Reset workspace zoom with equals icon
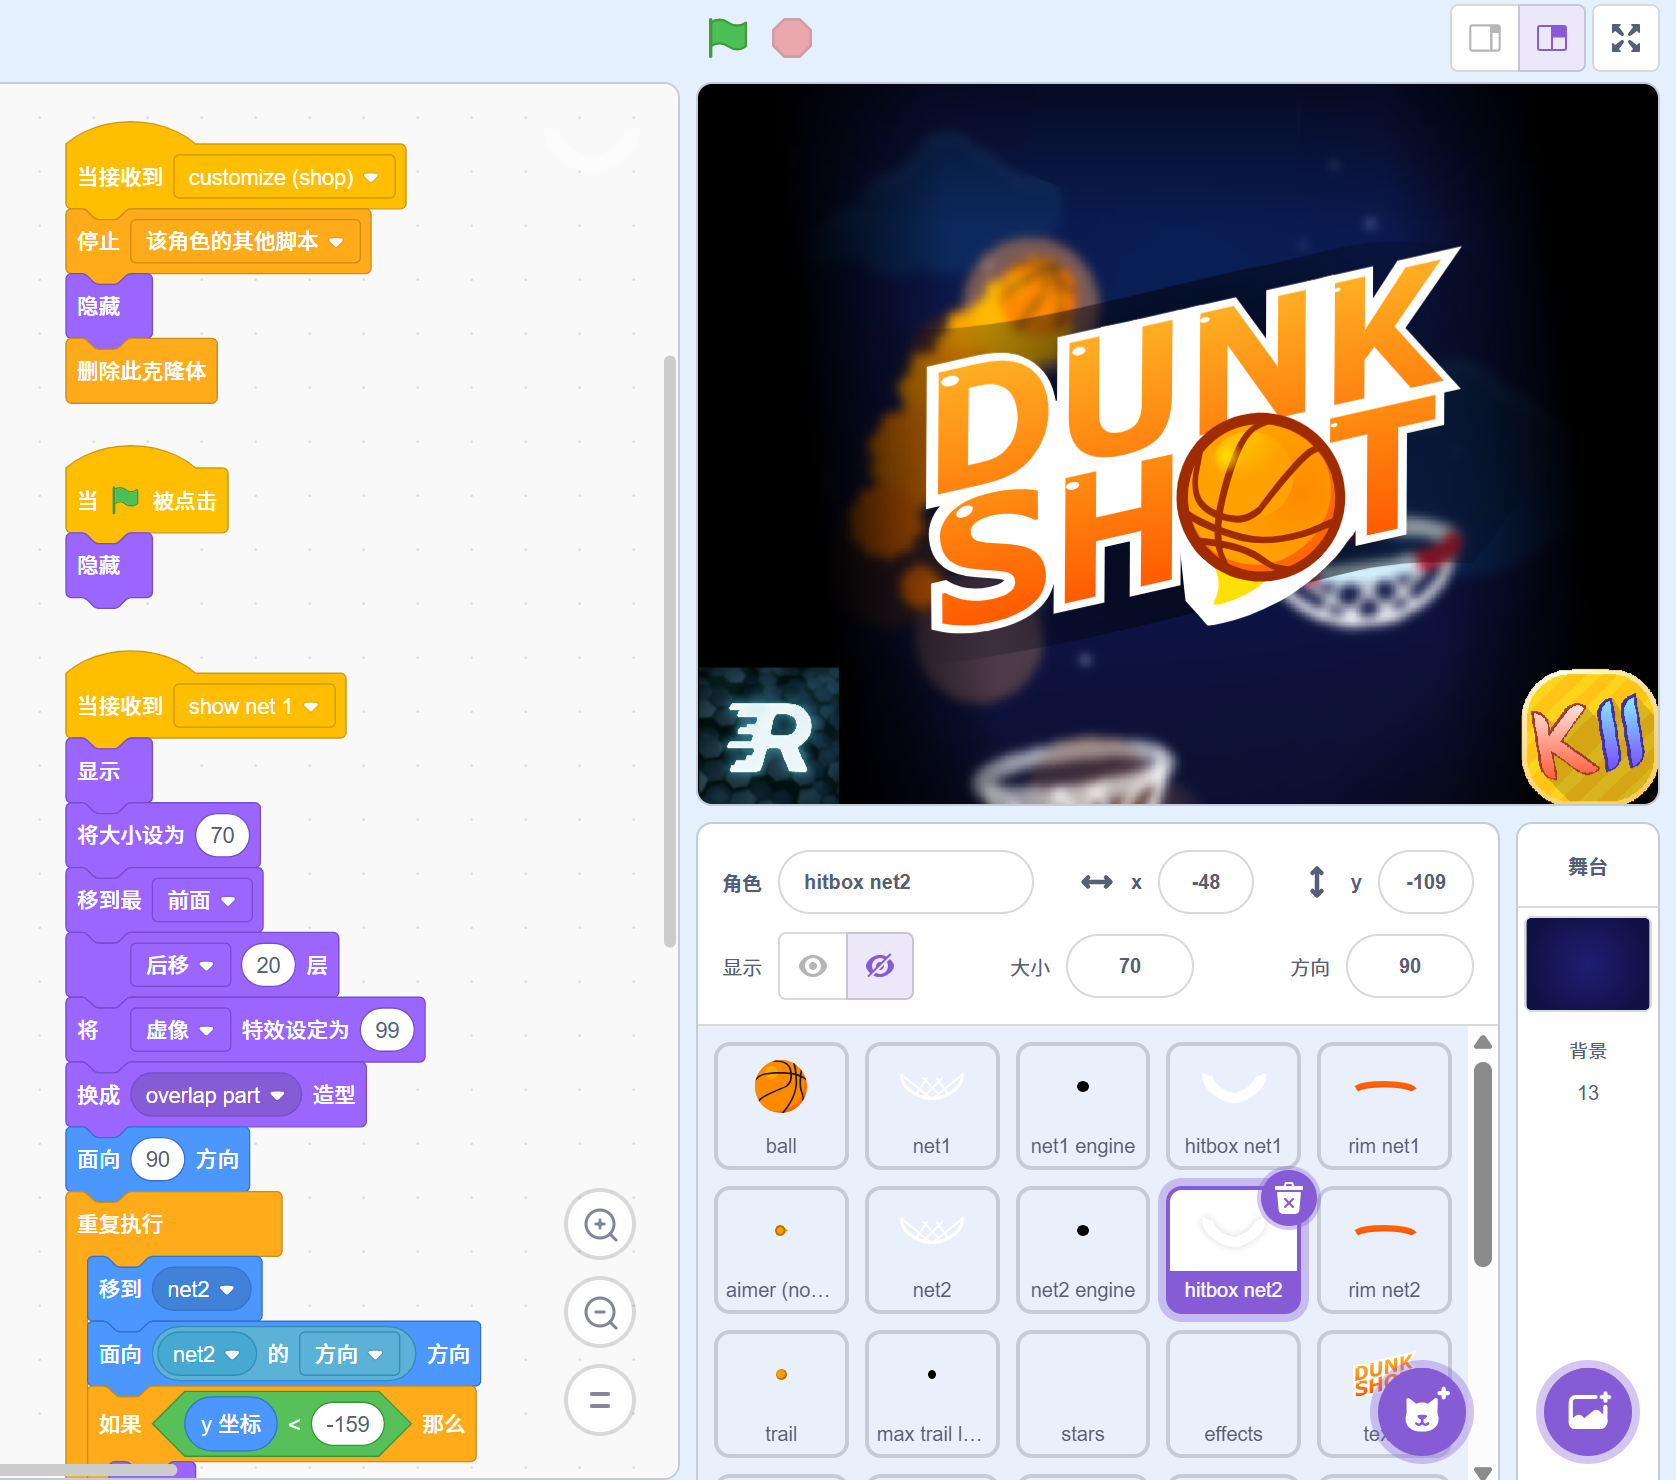The height and width of the screenshot is (1480, 1676). pos(600,1400)
